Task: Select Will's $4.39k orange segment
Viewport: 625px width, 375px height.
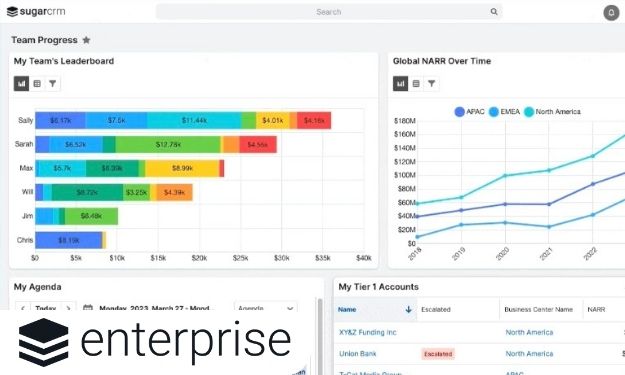Action: (x=174, y=192)
